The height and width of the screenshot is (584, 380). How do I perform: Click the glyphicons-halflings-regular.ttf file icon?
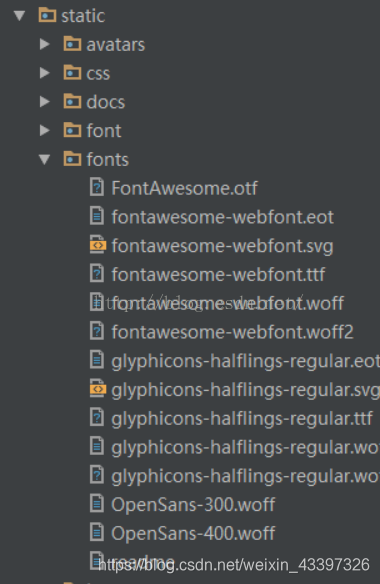point(97,417)
